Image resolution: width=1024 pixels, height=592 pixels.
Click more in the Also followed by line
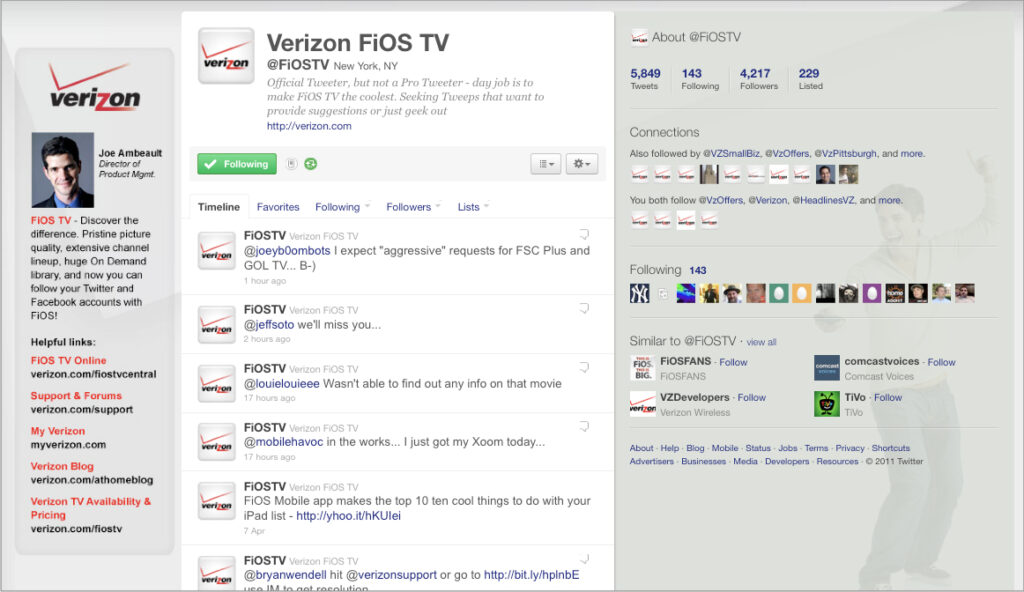[x=912, y=154]
